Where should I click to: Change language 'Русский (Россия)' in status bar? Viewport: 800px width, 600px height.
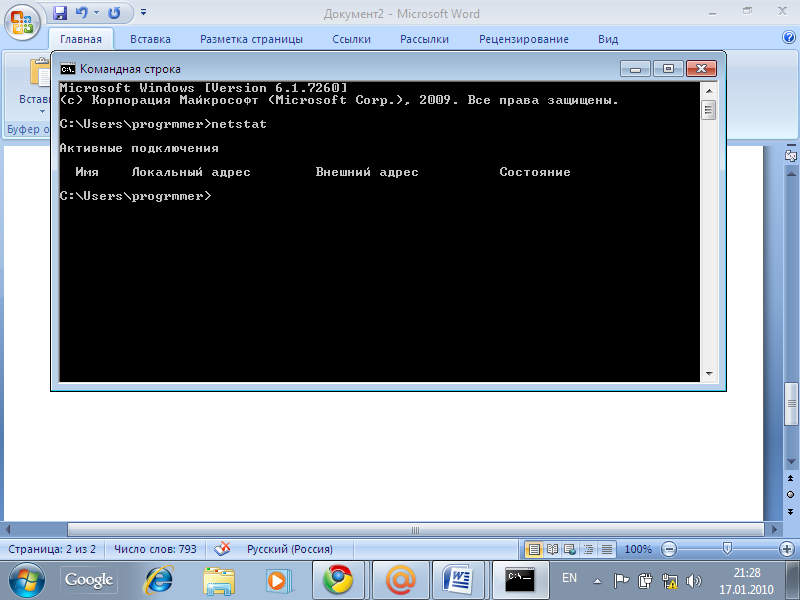point(290,549)
